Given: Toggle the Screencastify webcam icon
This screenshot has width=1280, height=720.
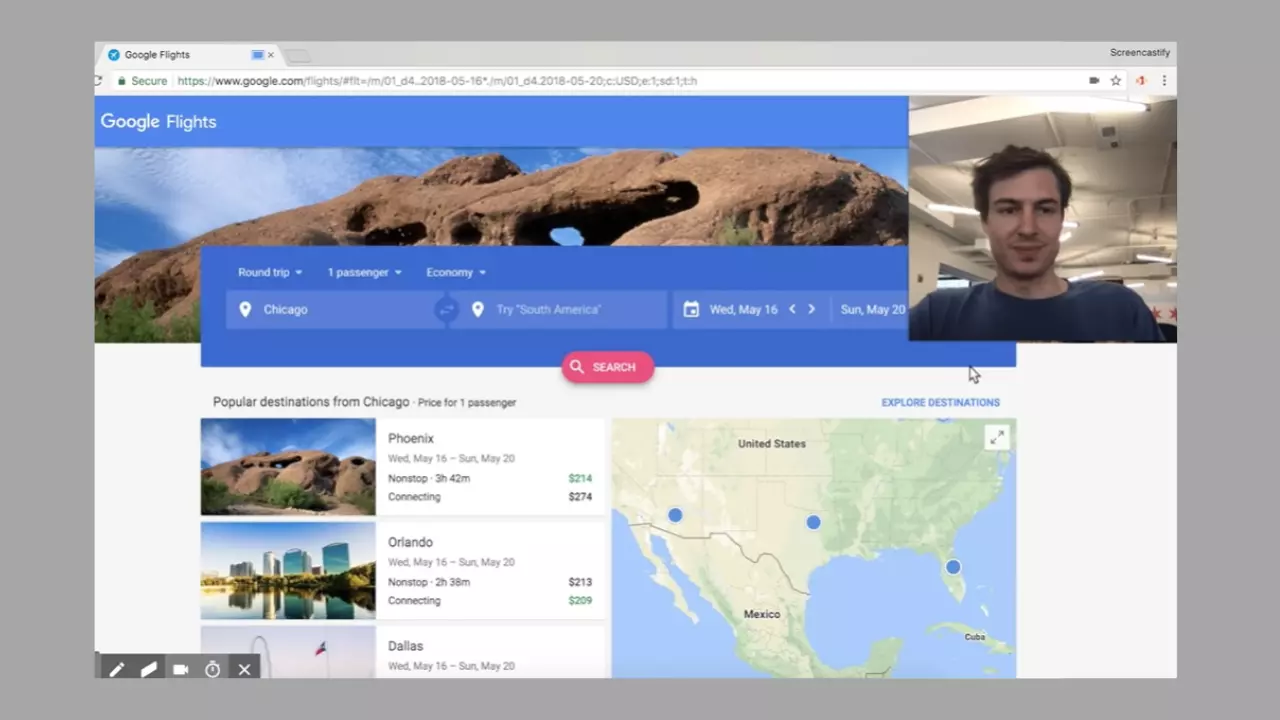Looking at the screenshot, I should (x=181, y=670).
